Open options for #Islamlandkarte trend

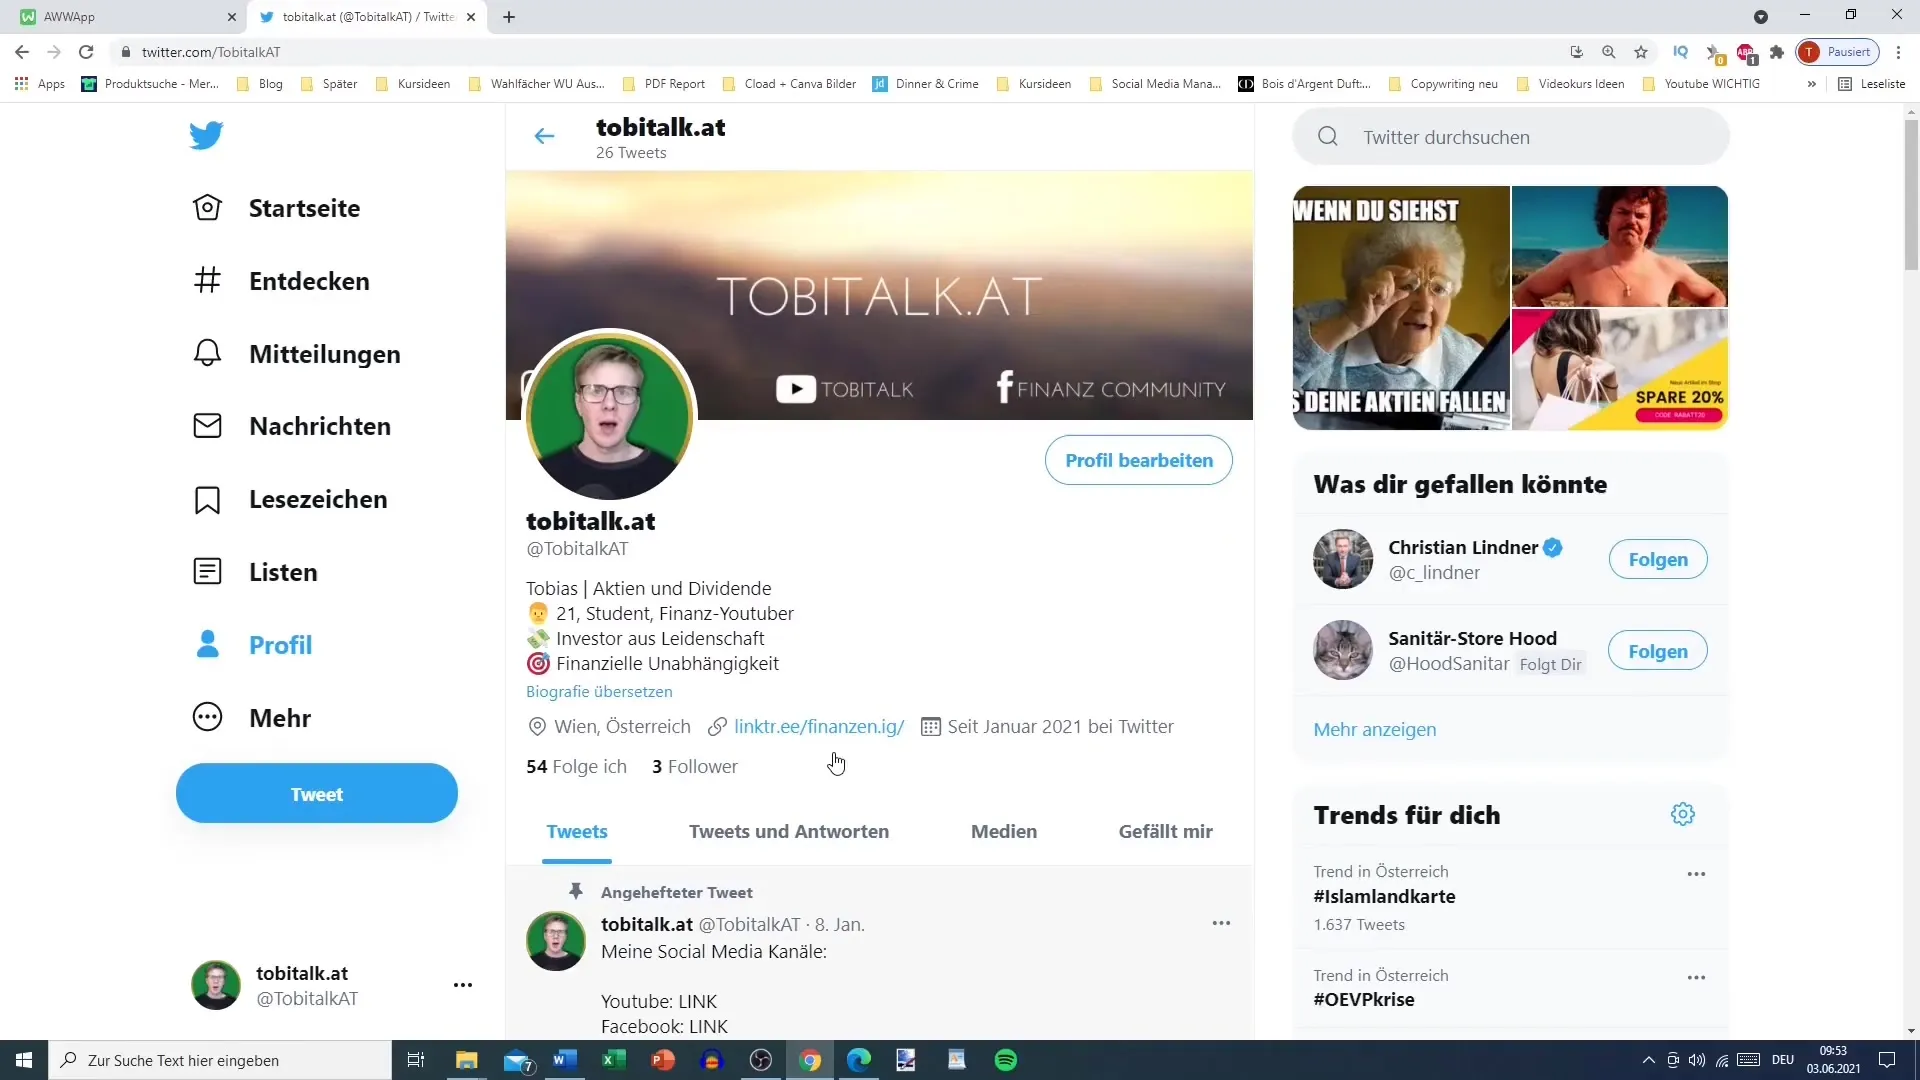click(1696, 874)
